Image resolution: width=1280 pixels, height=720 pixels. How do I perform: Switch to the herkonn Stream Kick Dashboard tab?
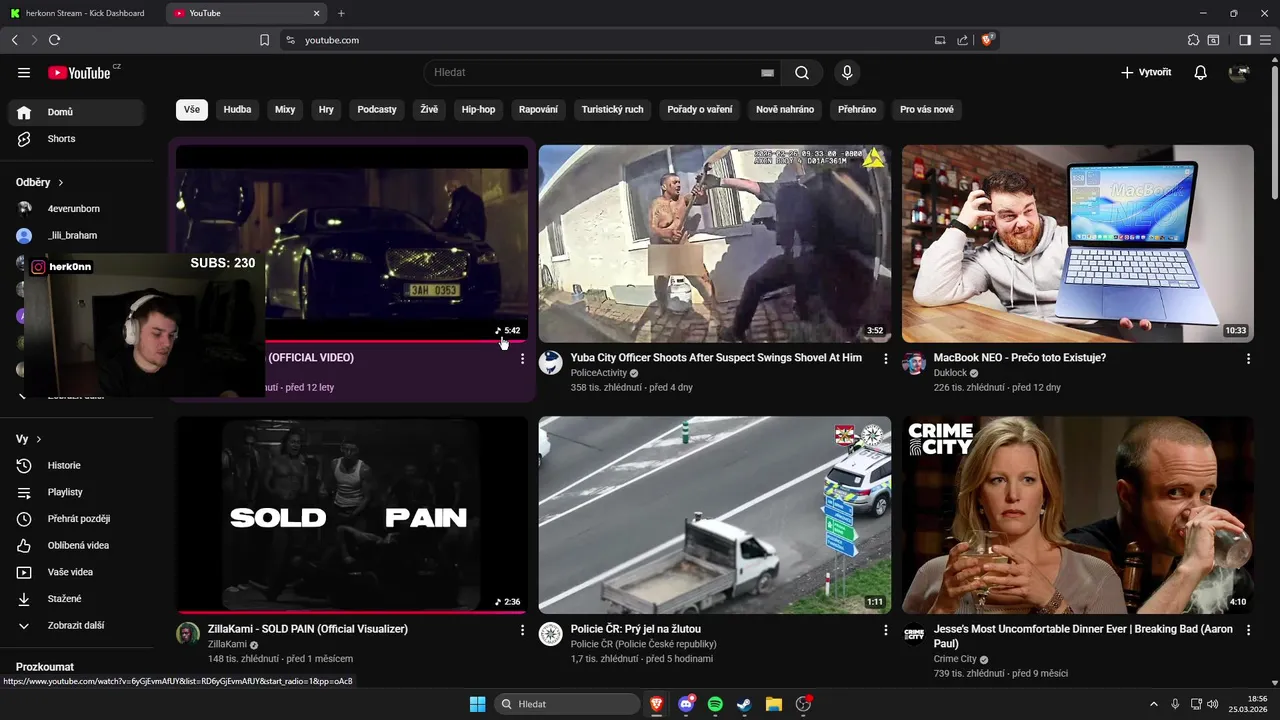82,13
